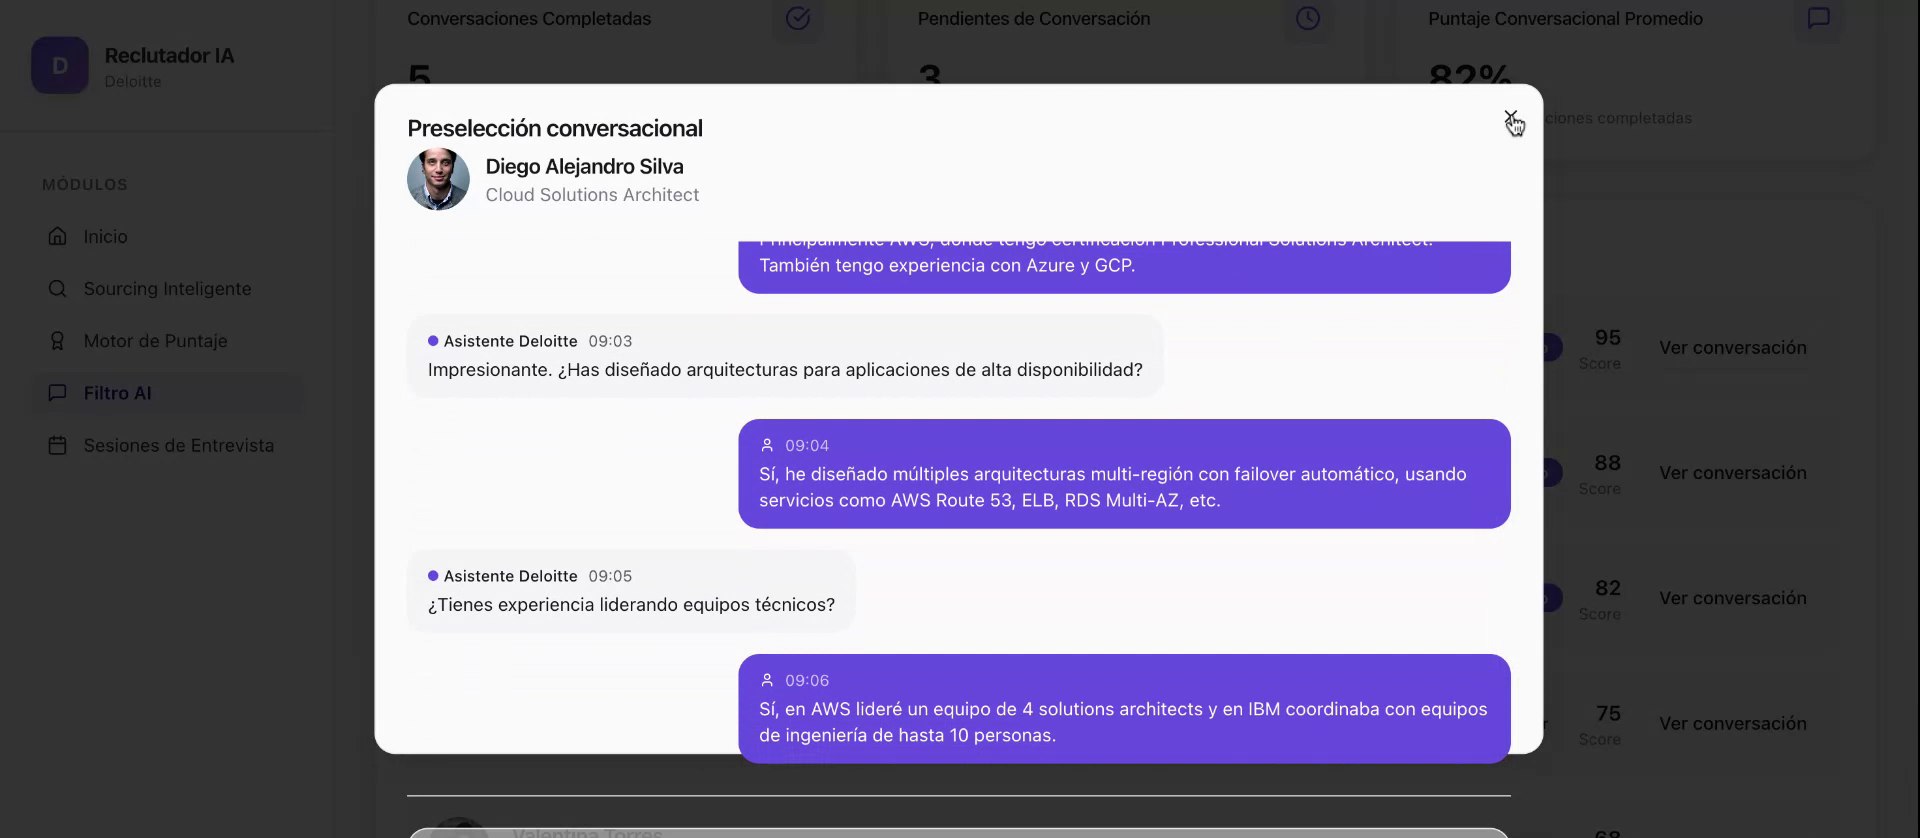Screen dimensions: 1920x838
Task: Click the message about alta disponibilidad
Action: tap(785, 356)
